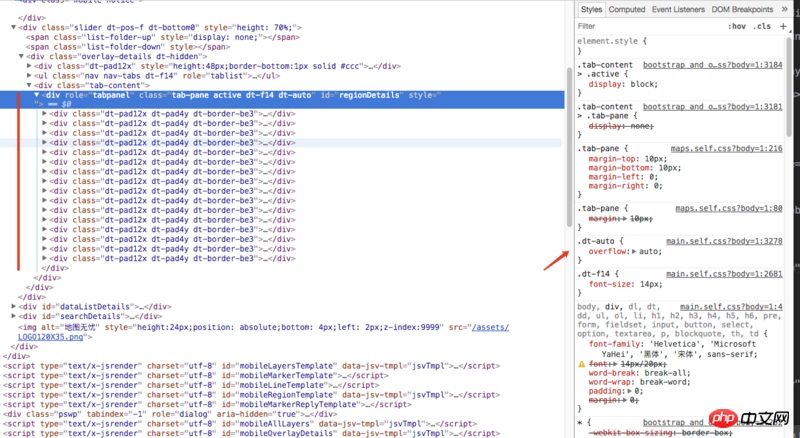The height and width of the screenshot is (438, 800).
Task: Click the plus icon to add style rule
Action: tap(783, 26)
